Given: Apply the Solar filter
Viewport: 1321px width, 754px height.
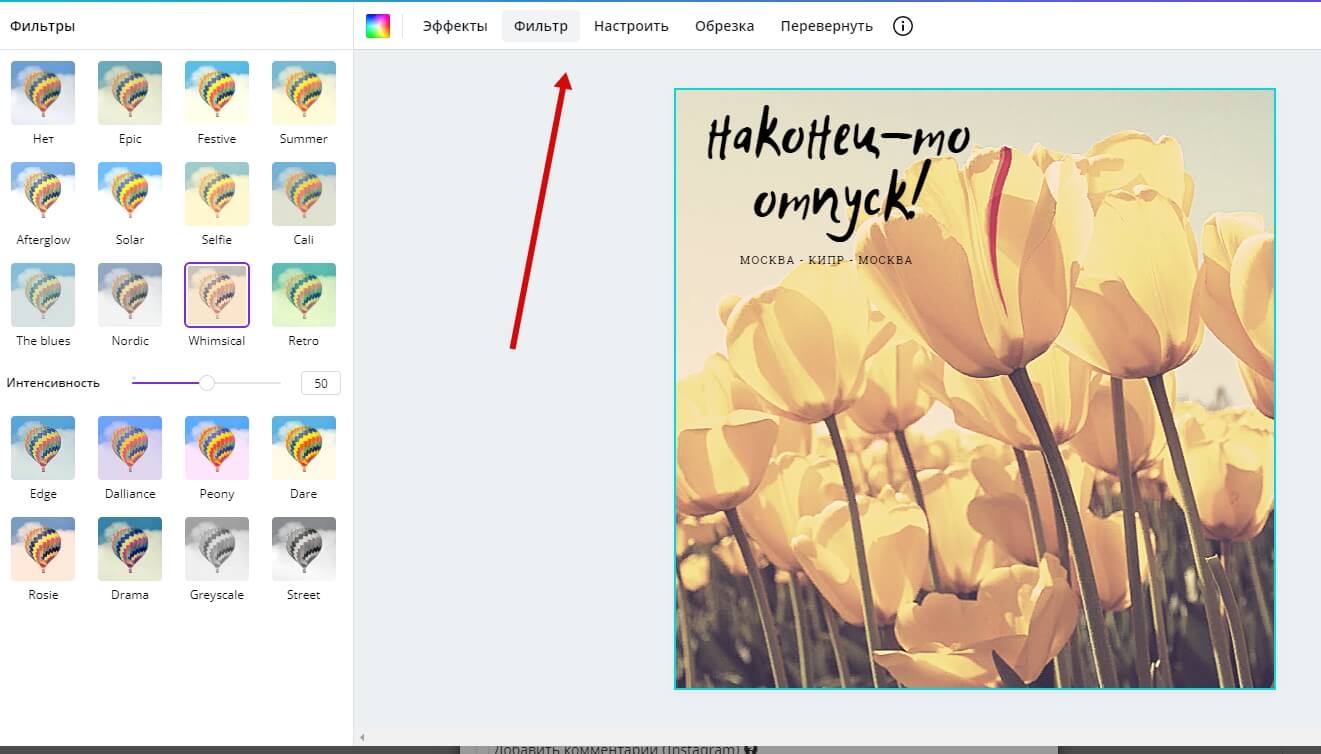Looking at the screenshot, I should click(x=130, y=194).
